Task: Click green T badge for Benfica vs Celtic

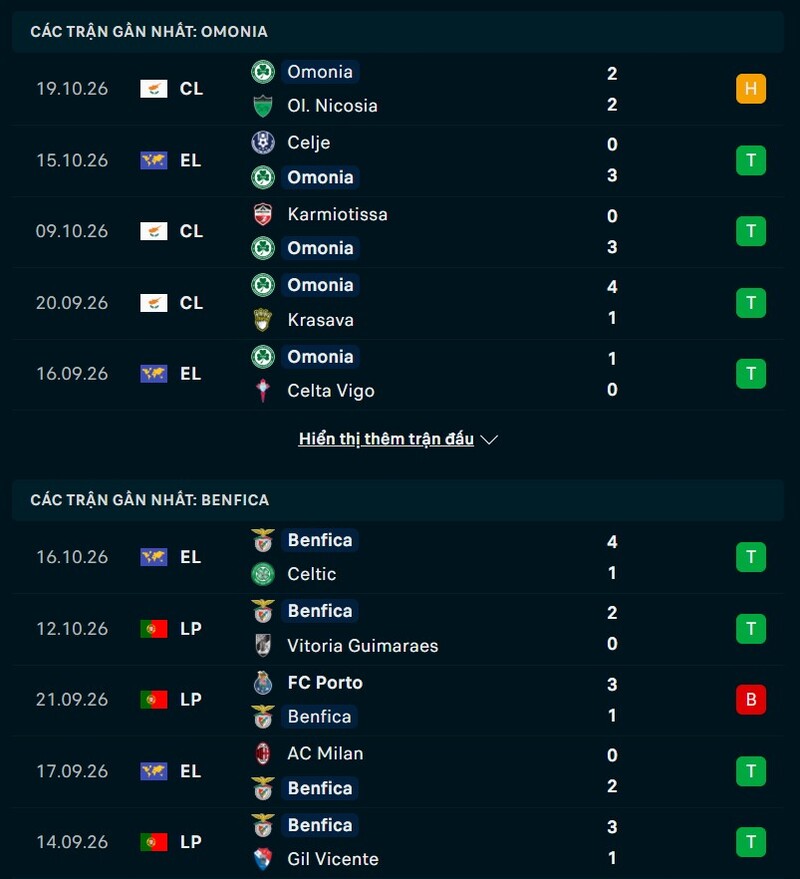Action: 751,557
